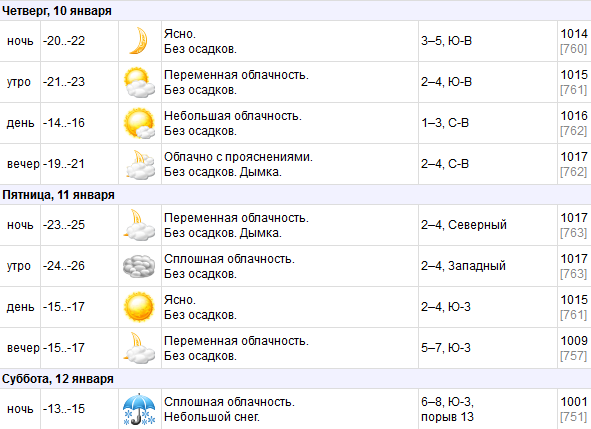
Task: Click pressure value 1009 for Friday evening
Action: [x=574, y=341]
